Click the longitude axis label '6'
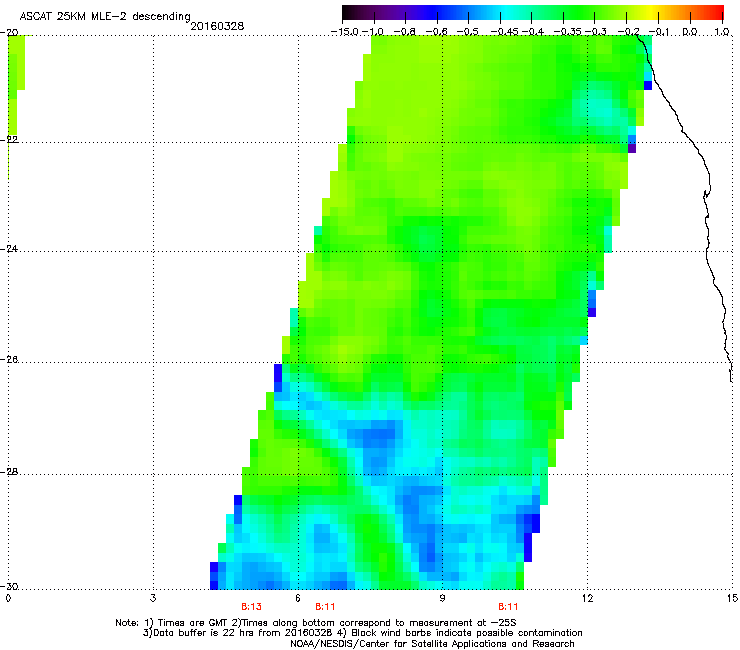This screenshot has width=740, height=650. 298,599
